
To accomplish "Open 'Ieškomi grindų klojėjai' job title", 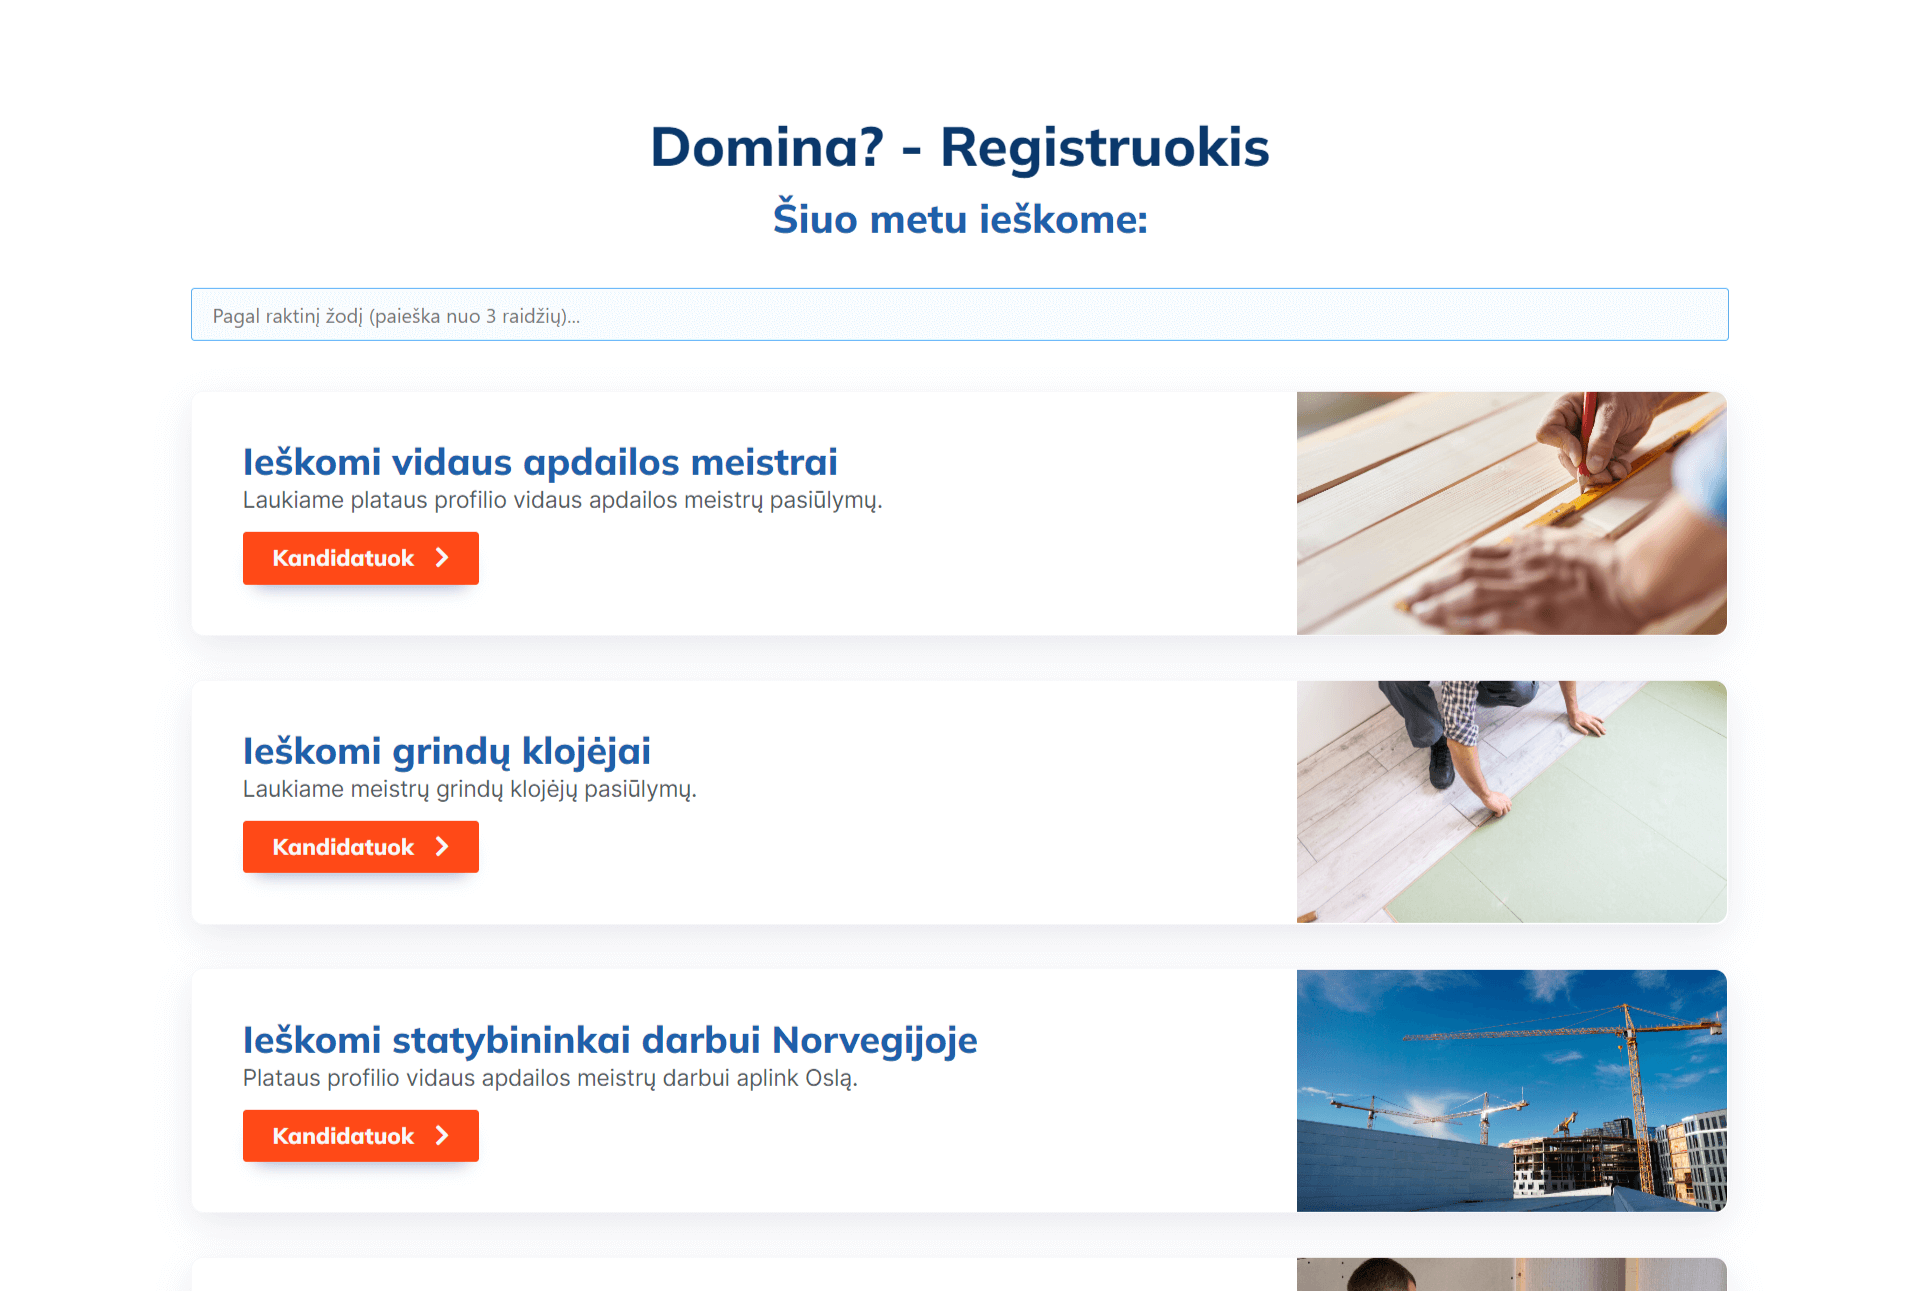I will [447, 751].
